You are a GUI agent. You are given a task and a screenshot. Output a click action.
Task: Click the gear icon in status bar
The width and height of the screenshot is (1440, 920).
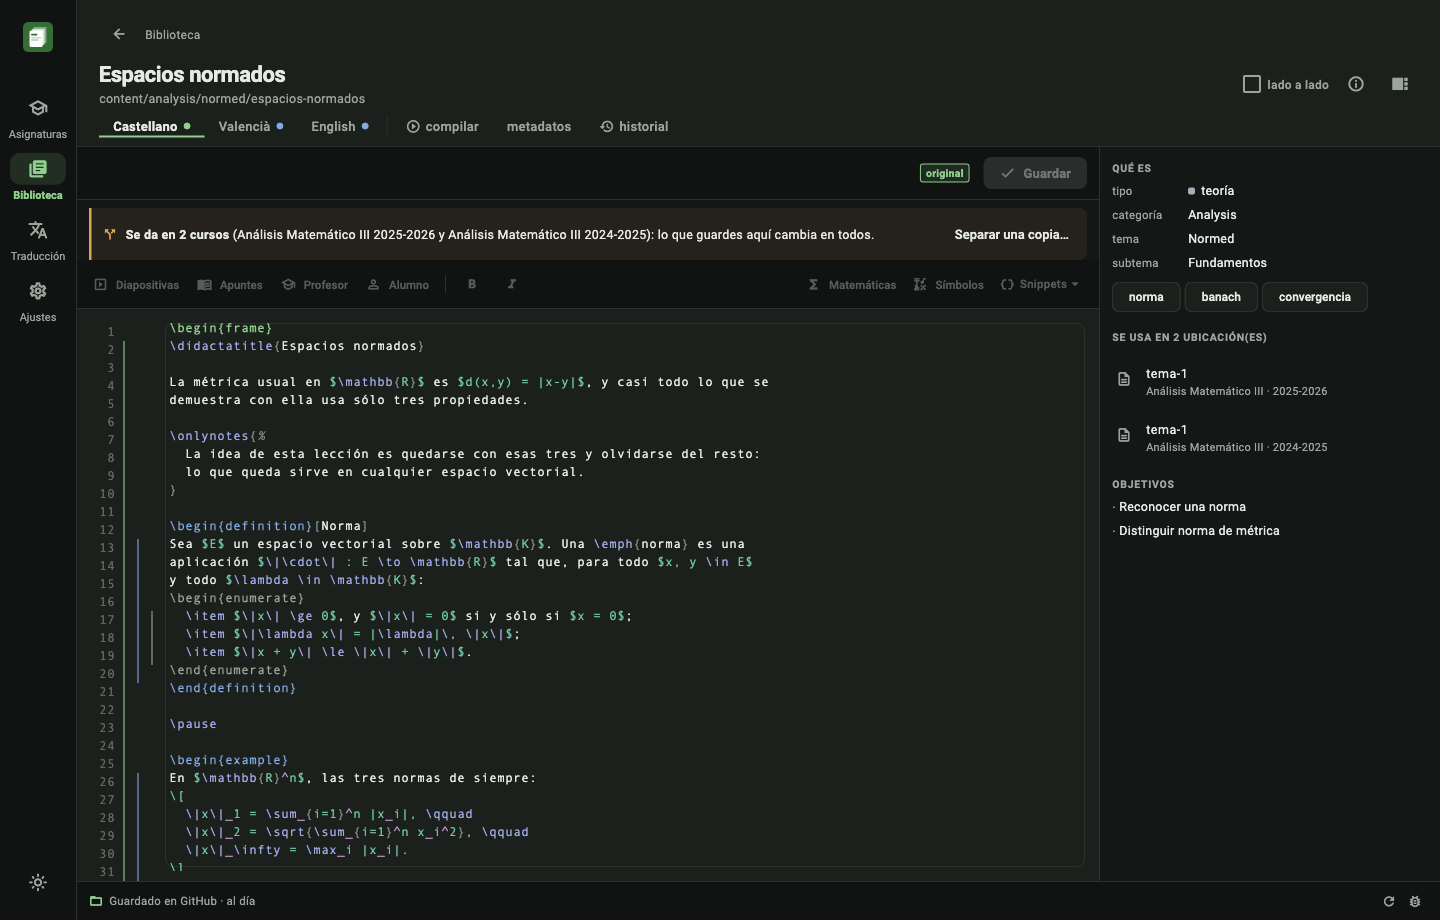coord(1415,901)
